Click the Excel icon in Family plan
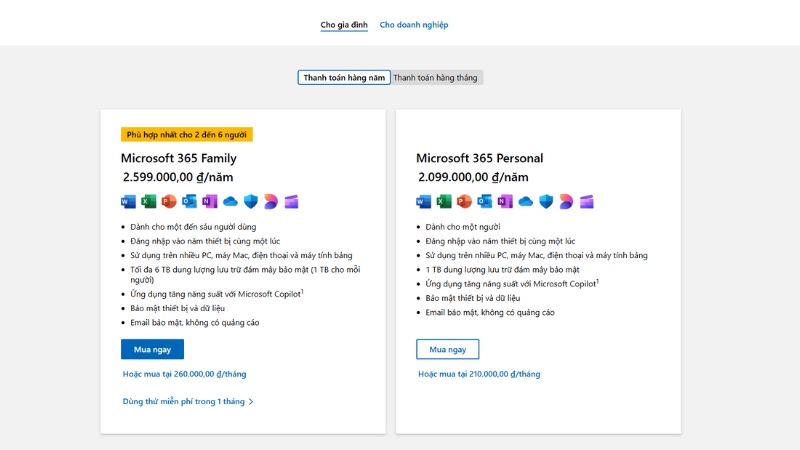The width and height of the screenshot is (800, 450). pos(148,202)
